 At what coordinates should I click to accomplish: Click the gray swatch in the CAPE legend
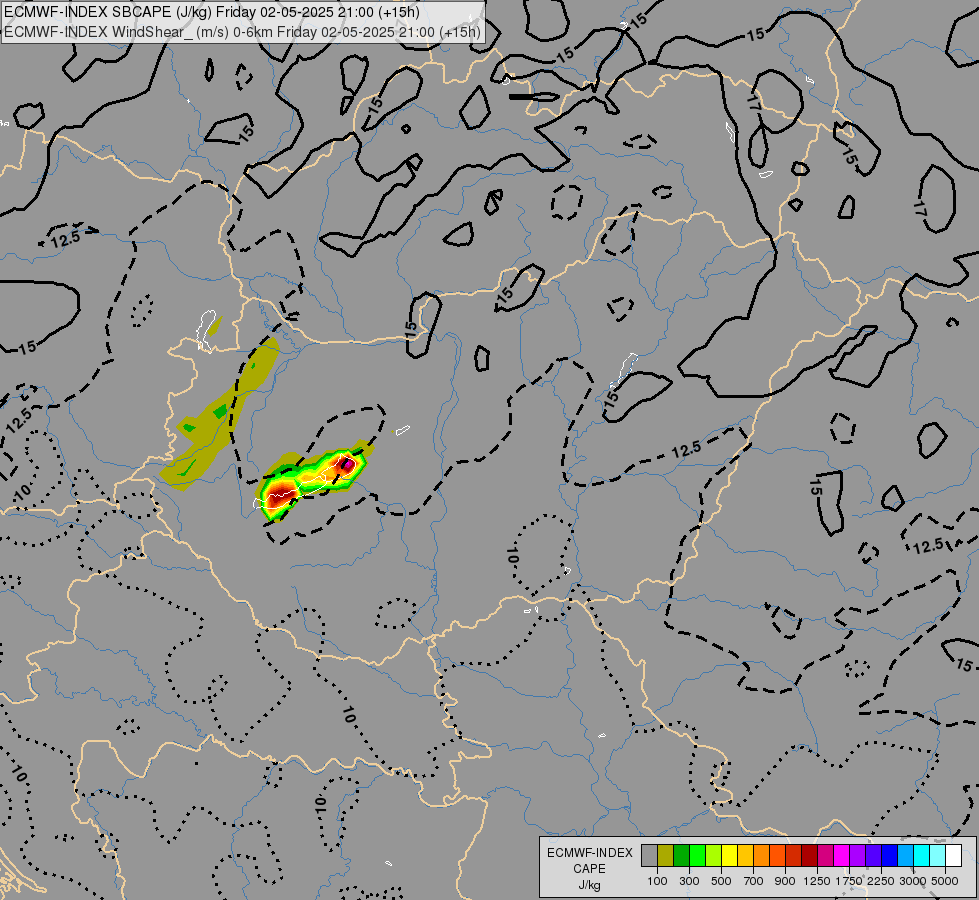(649, 856)
